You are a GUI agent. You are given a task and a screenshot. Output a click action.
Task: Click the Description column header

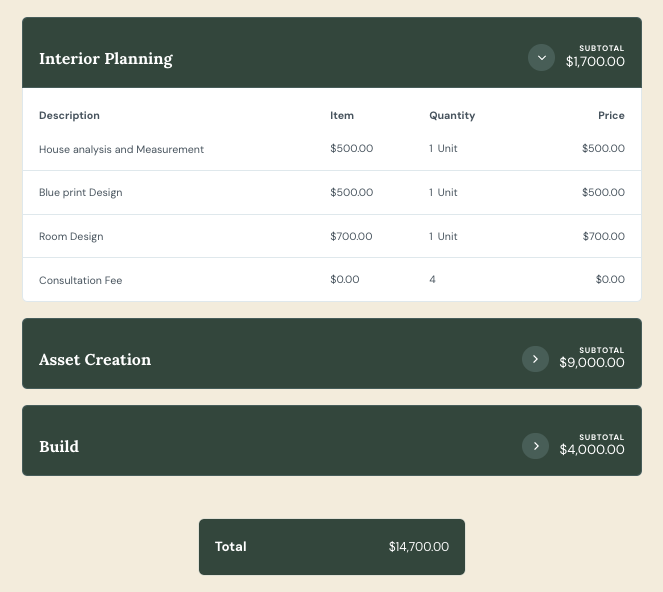[69, 116]
